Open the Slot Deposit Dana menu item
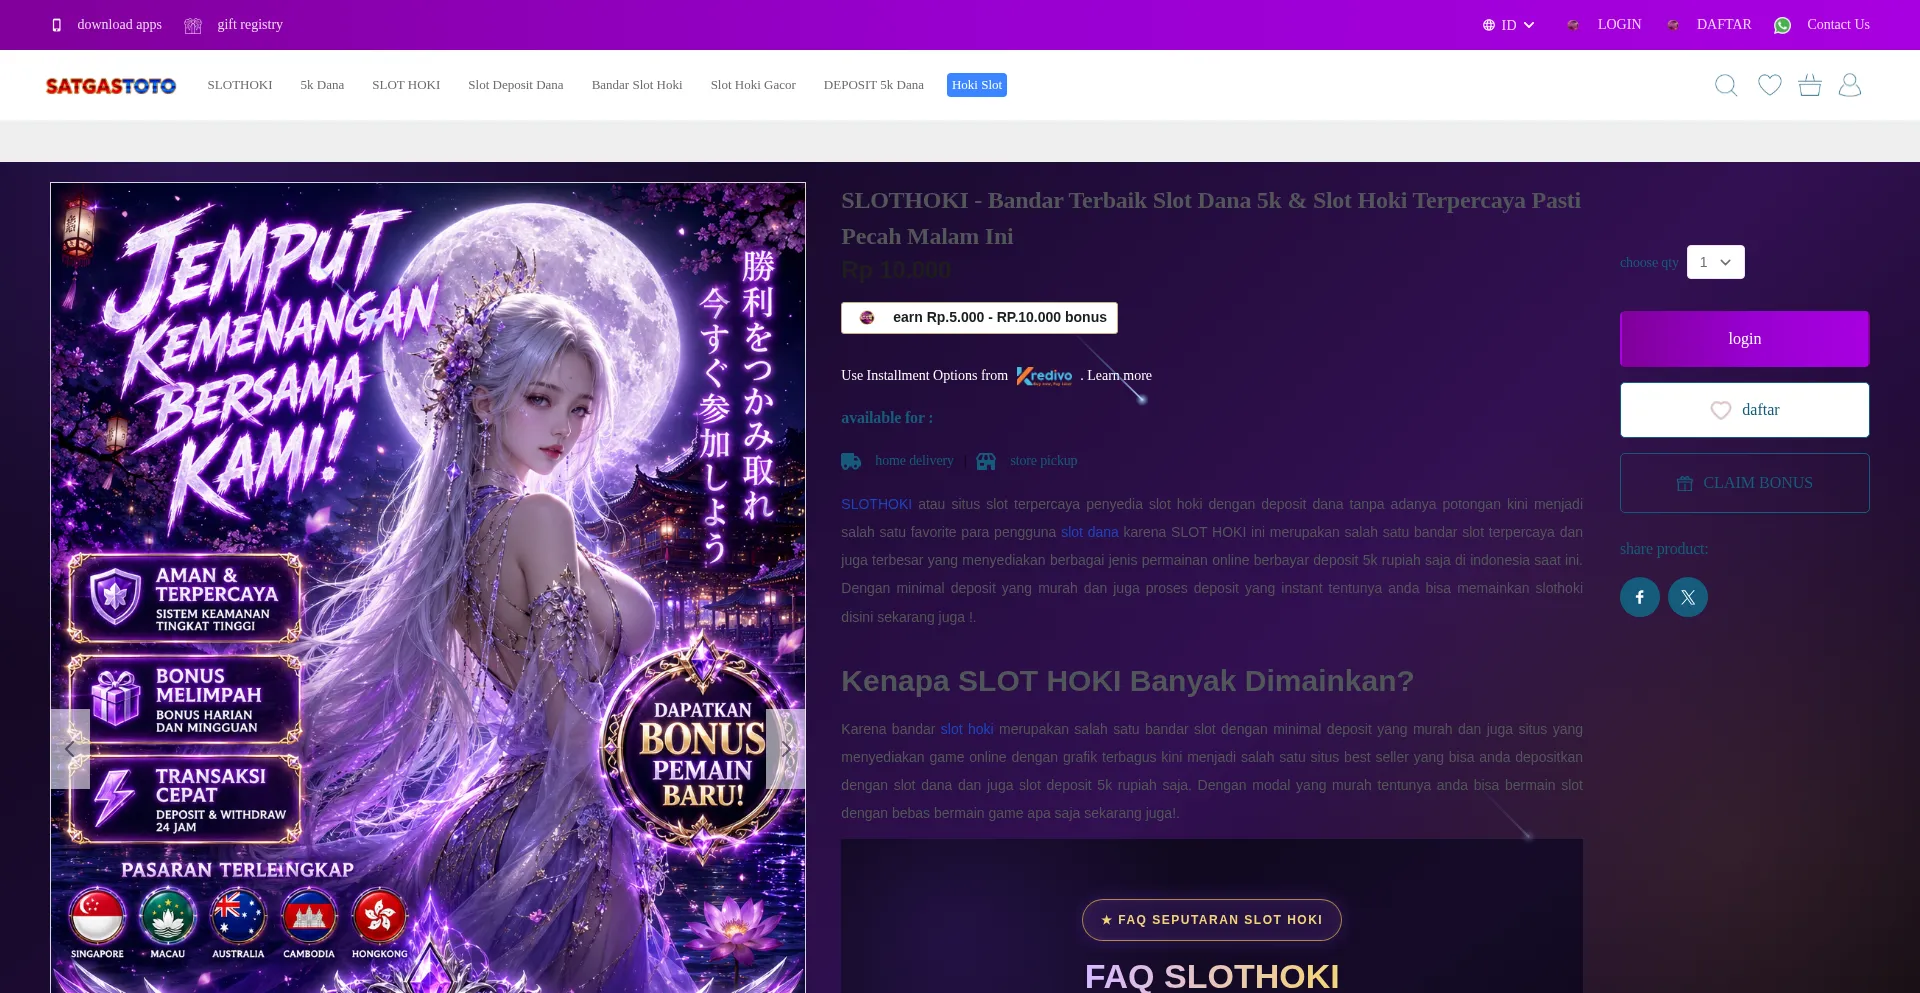This screenshot has width=1920, height=993. 516,85
